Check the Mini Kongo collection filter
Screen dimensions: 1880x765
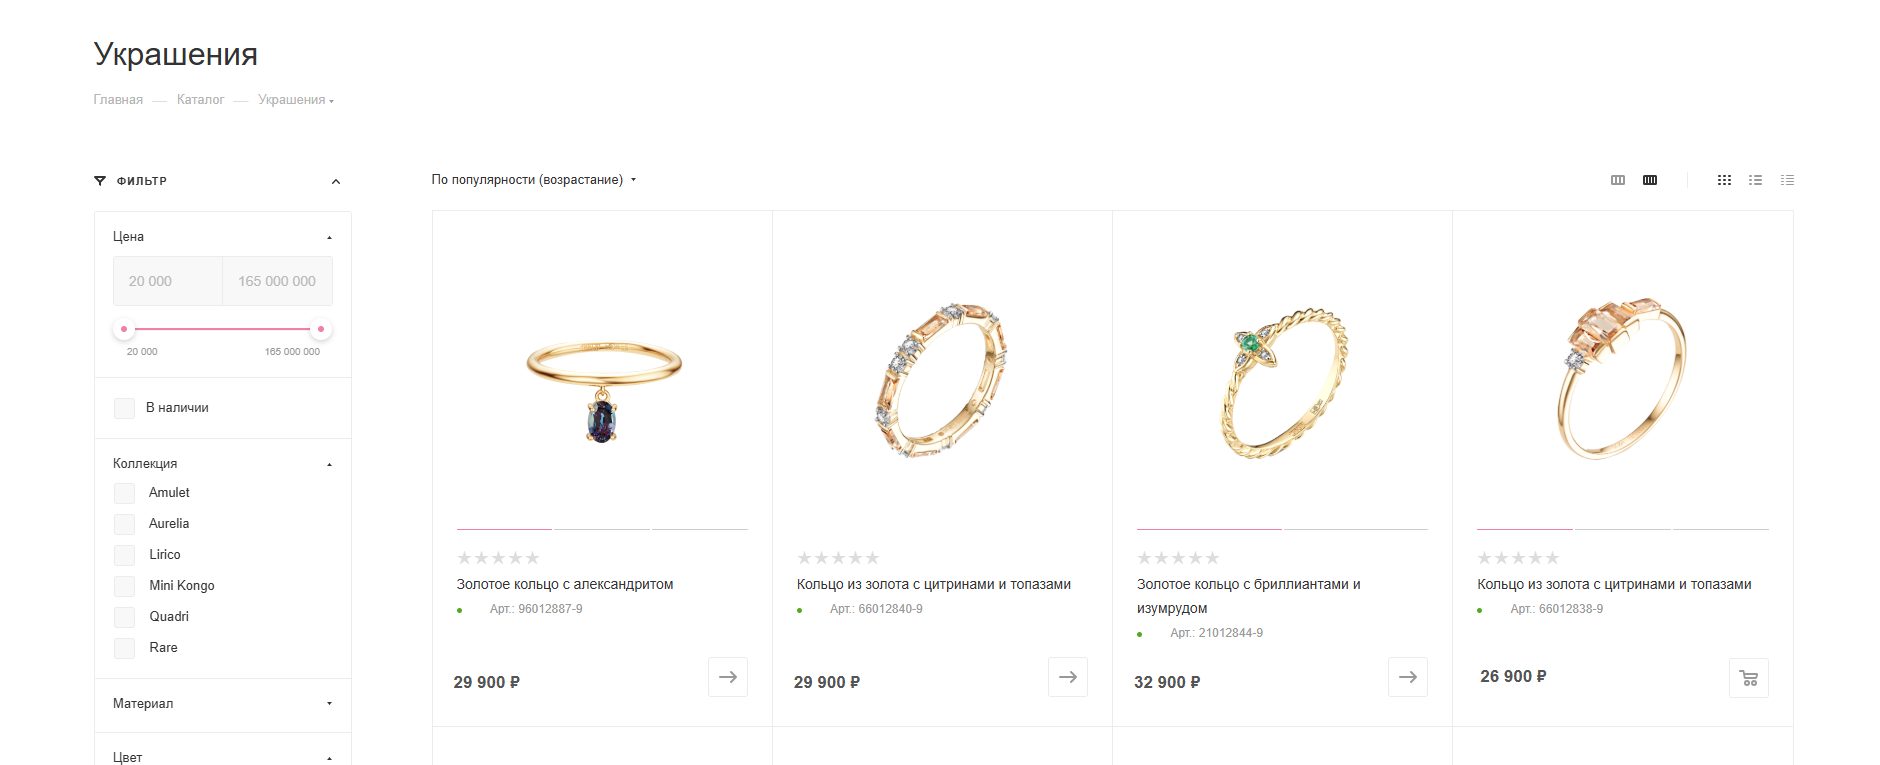pyautogui.click(x=124, y=586)
